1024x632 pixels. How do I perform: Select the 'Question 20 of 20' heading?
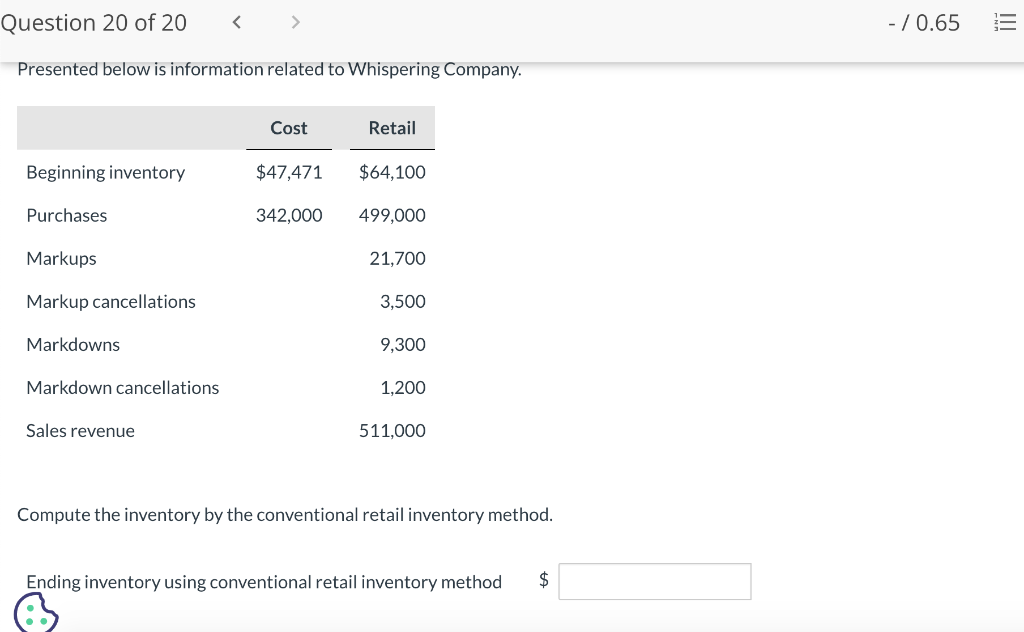click(93, 23)
